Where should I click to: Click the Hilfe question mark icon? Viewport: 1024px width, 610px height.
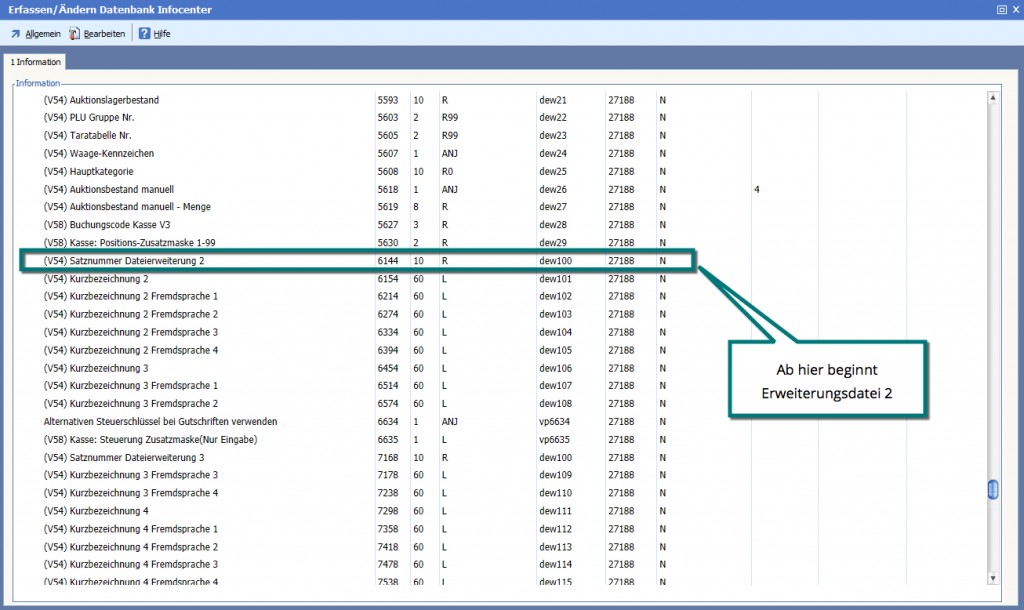tap(145, 34)
